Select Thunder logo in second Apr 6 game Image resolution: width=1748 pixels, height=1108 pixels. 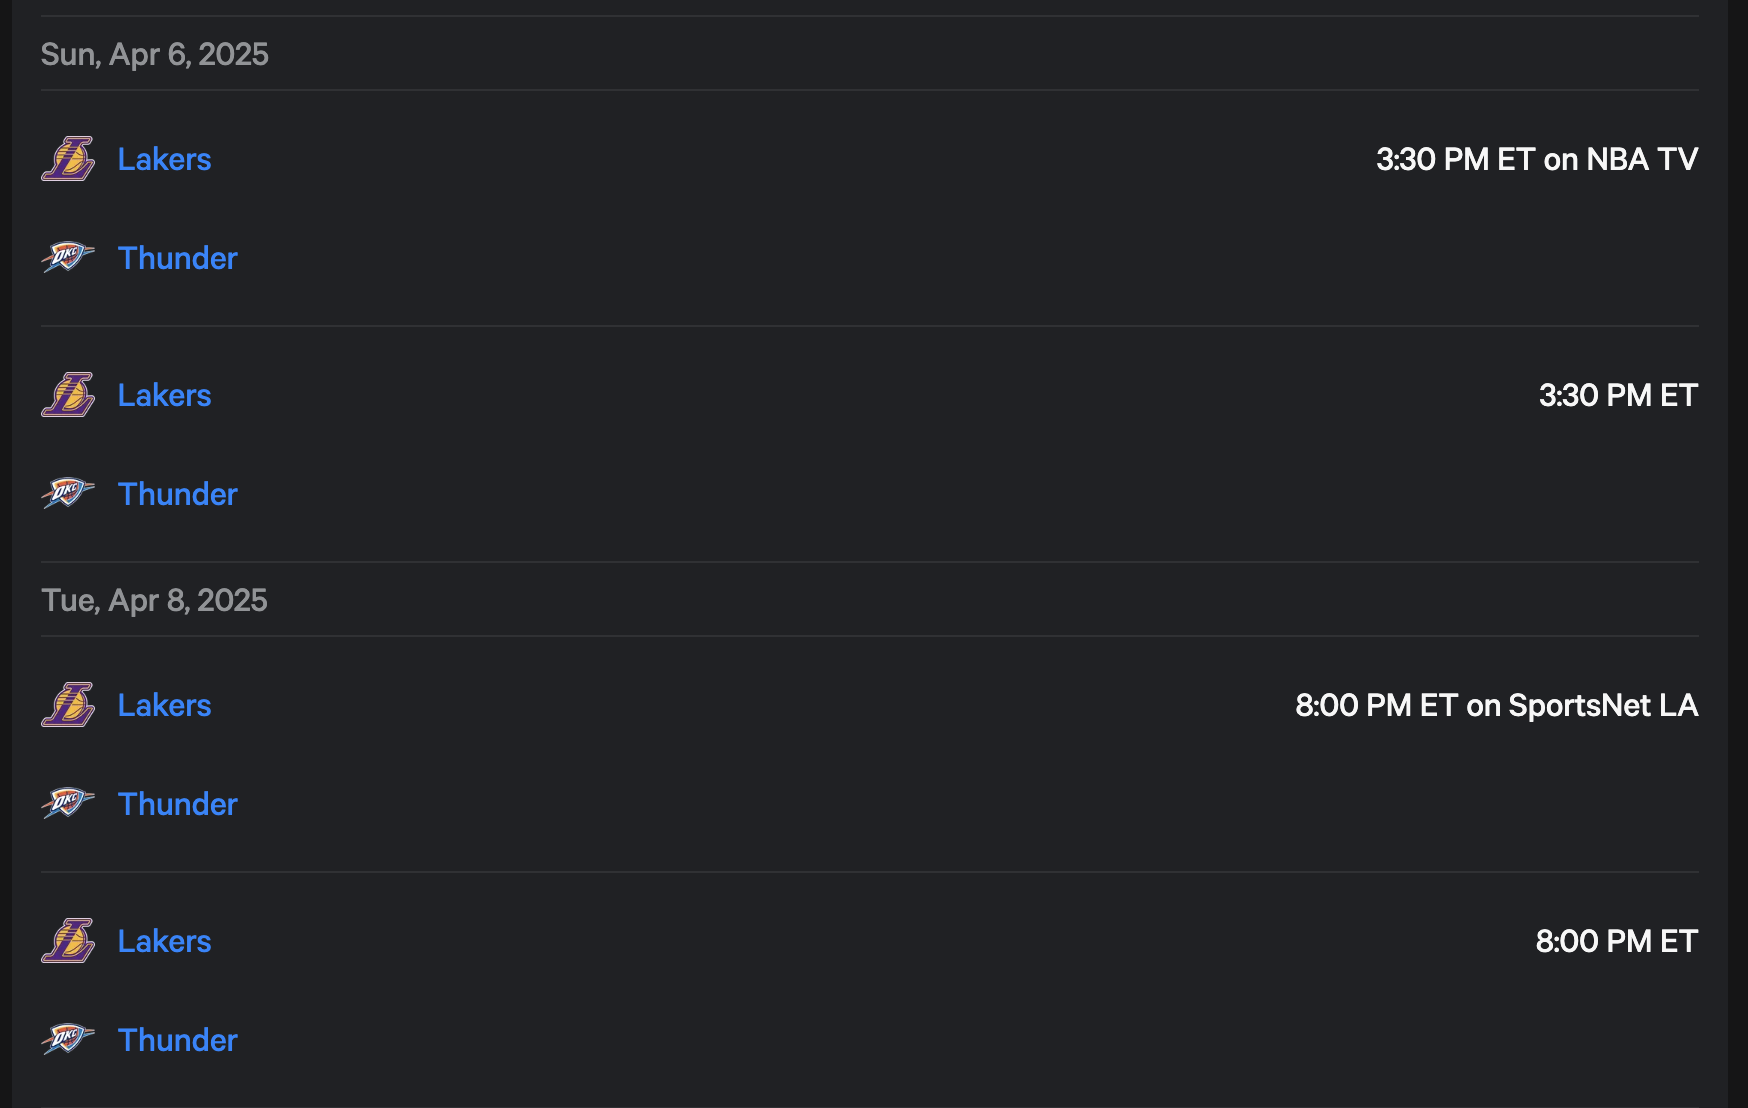pos(68,493)
